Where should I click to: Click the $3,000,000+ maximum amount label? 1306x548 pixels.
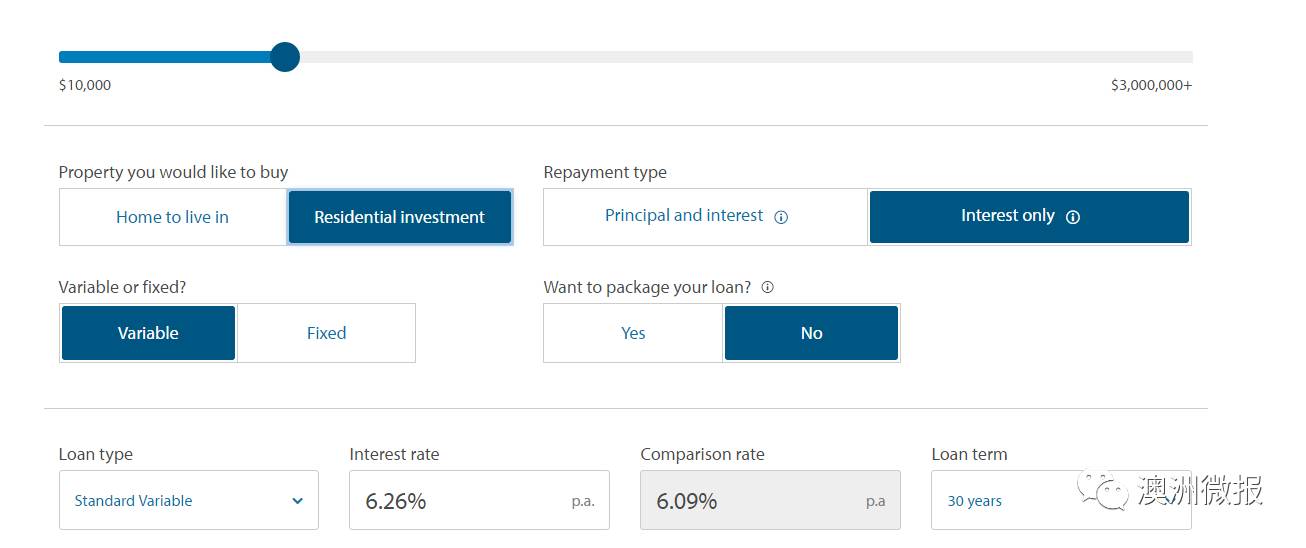(x=1151, y=86)
